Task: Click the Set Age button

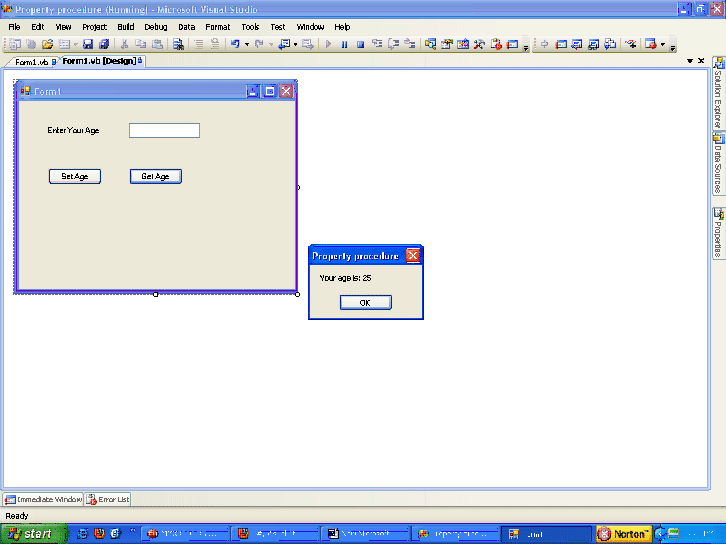Action: click(x=75, y=176)
